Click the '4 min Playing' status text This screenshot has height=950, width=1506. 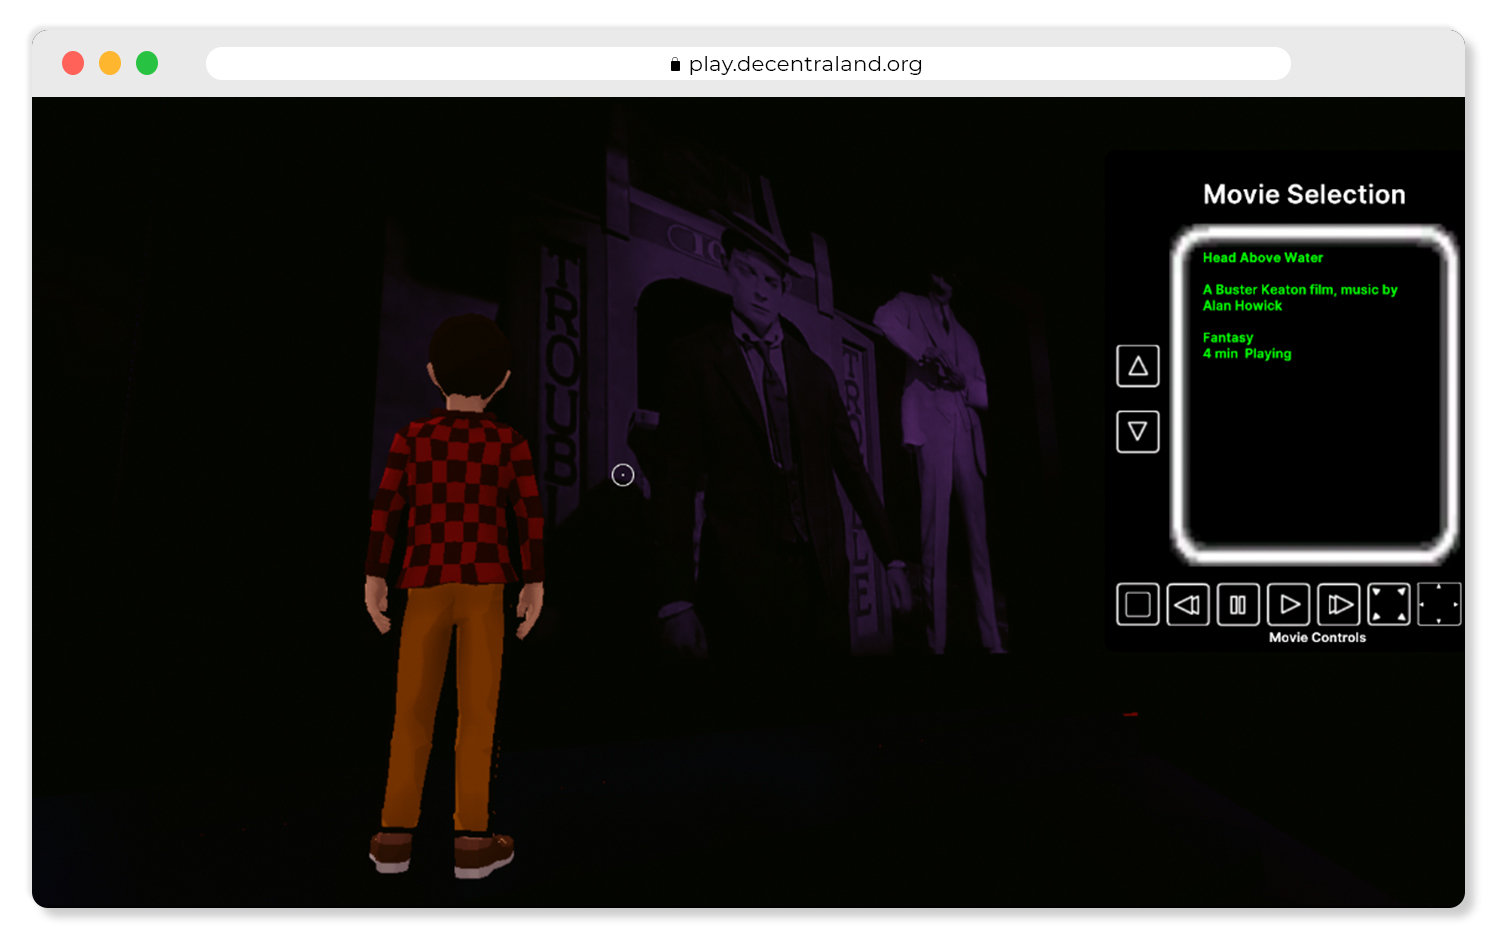click(1247, 354)
